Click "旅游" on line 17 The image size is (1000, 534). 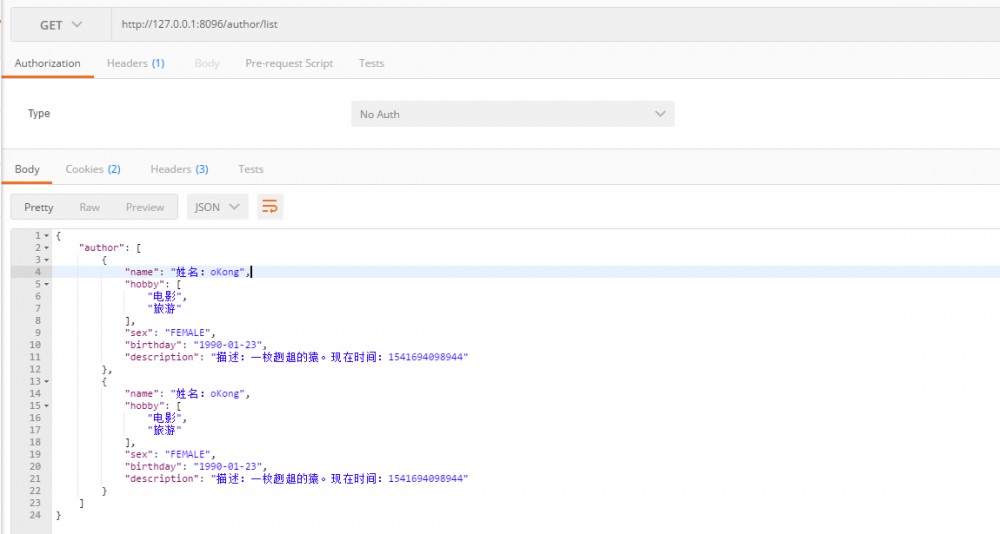point(165,430)
